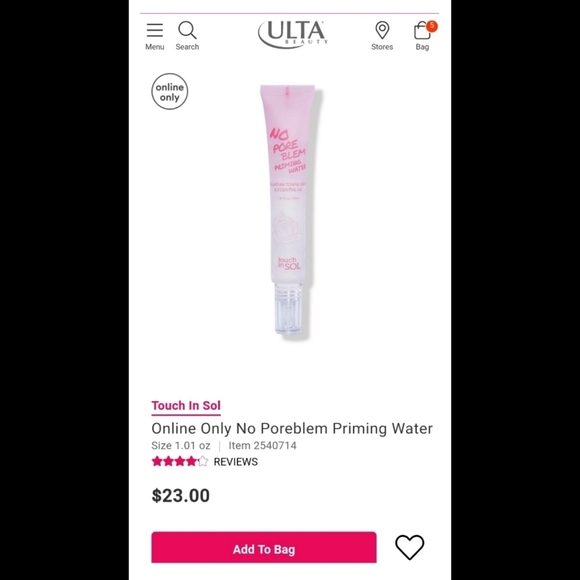Open the hamburger Menu icon
580x580 pixels.
(x=155, y=30)
